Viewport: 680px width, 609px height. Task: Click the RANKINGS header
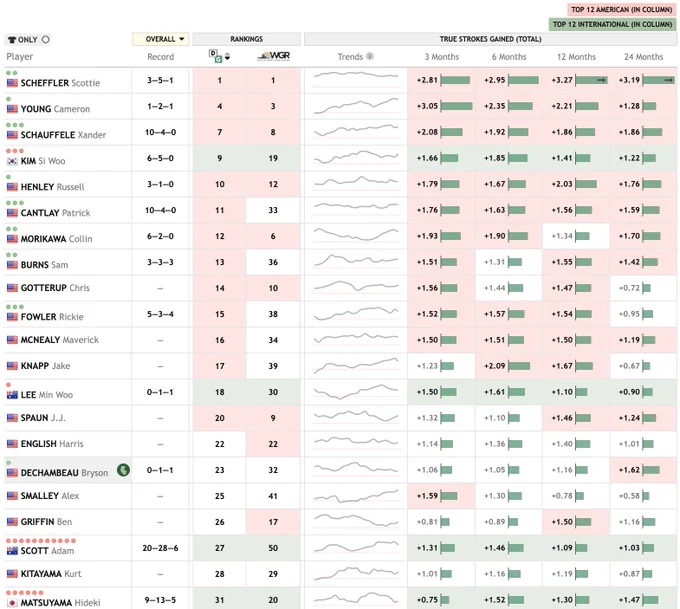[246, 39]
